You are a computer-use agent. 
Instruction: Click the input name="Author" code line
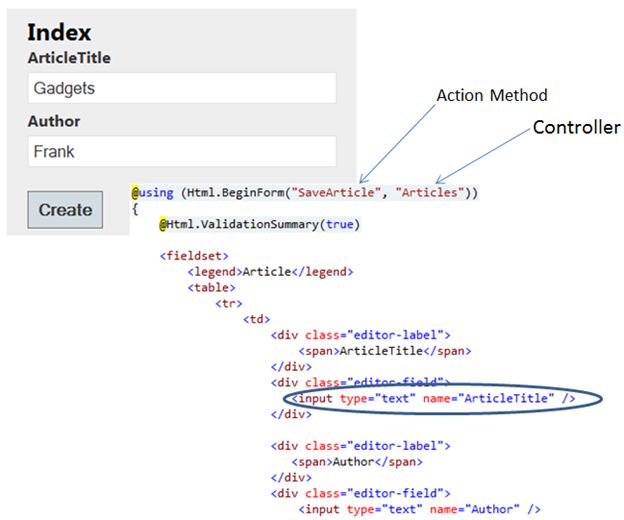point(420,509)
